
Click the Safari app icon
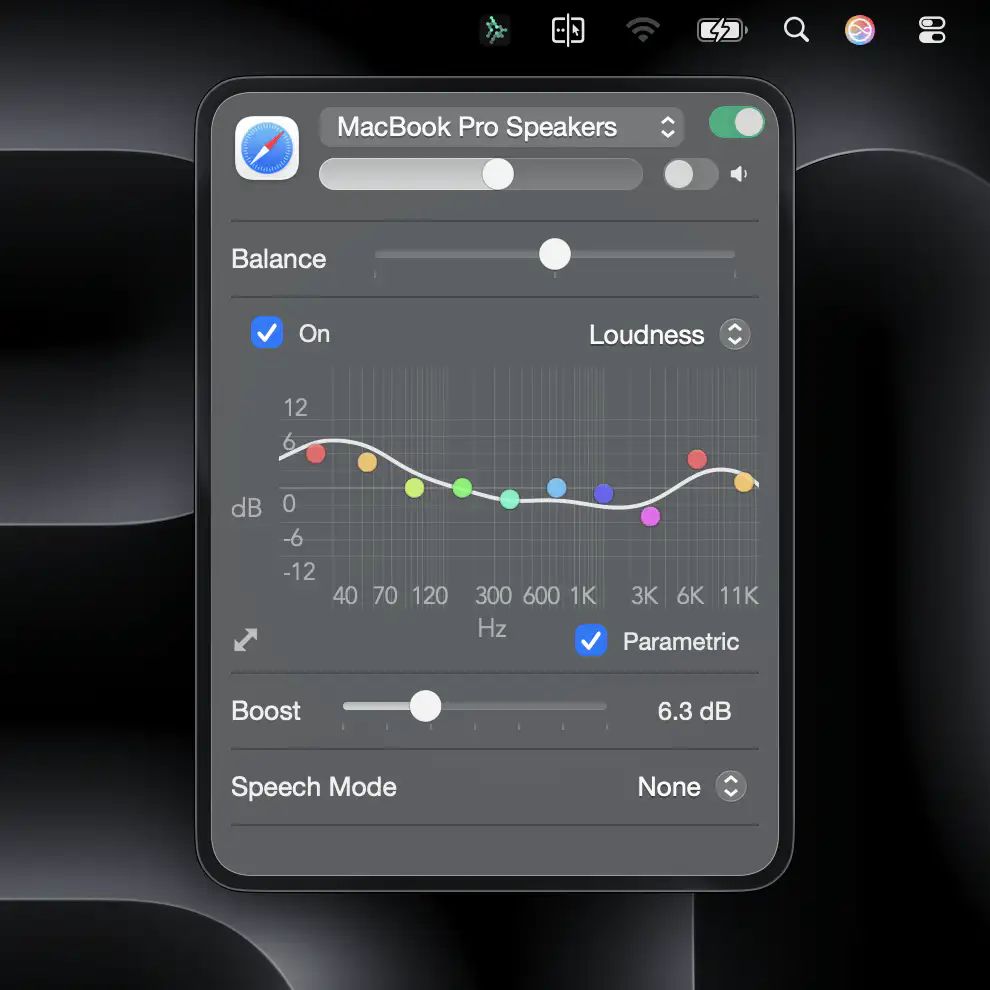267,148
